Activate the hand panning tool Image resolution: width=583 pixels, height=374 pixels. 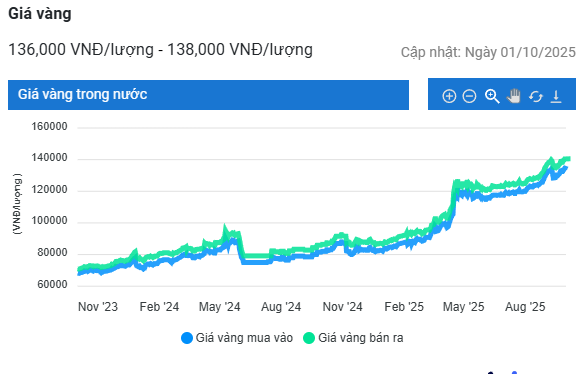[x=514, y=96]
